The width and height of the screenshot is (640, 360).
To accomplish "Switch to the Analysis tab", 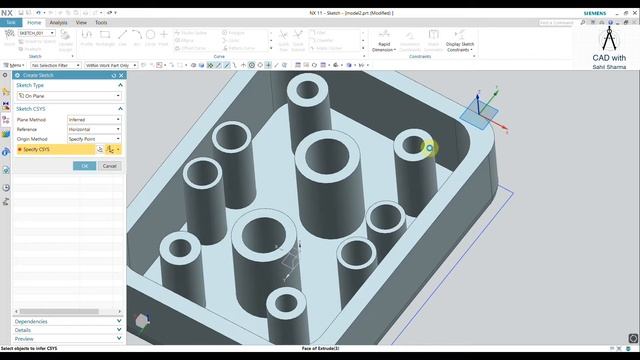I will point(58,23).
